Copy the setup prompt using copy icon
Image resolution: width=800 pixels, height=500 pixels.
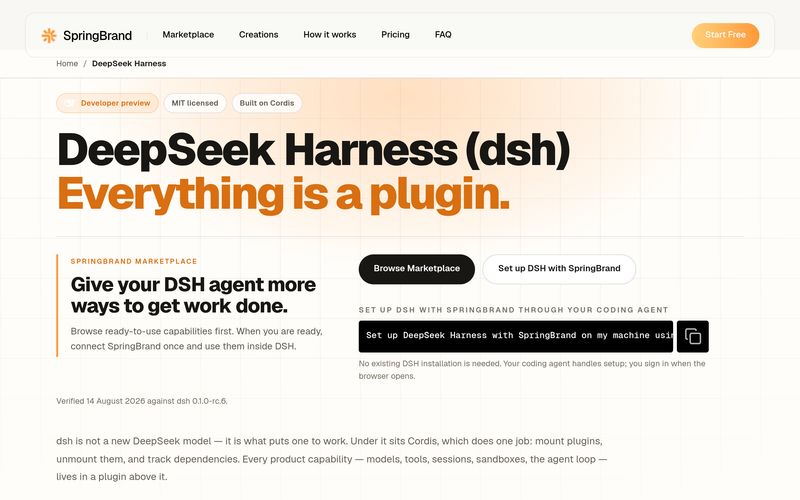[692, 336]
